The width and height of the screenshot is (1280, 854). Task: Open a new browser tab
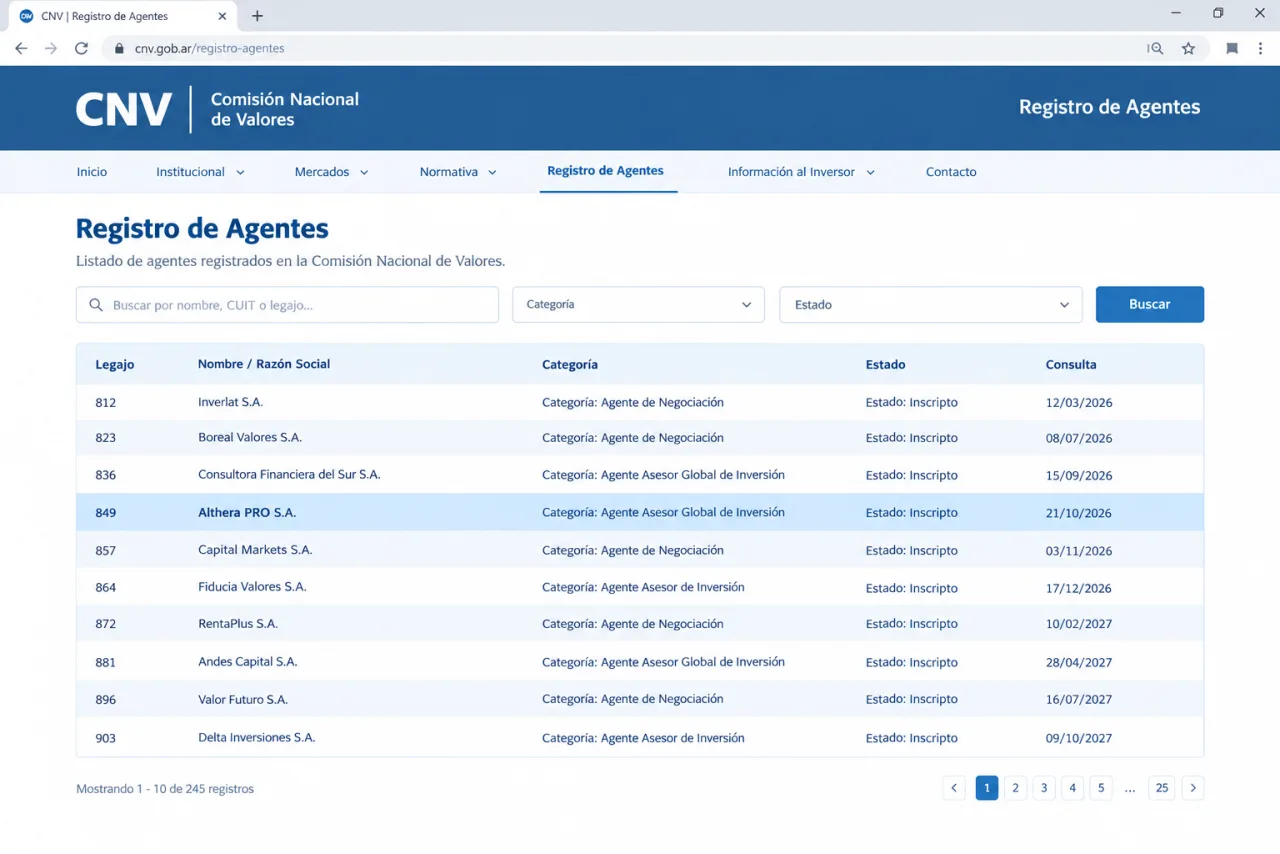tap(257, 16)
